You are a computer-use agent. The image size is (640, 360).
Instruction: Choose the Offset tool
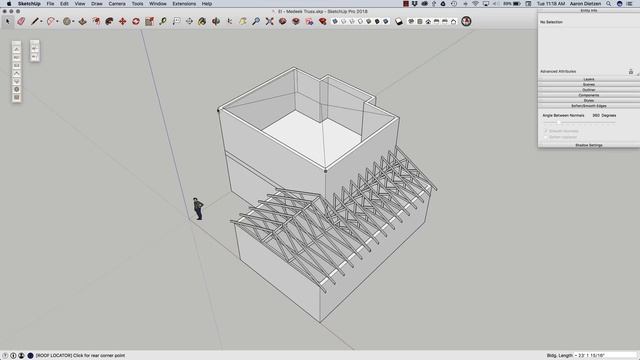pos(96,21)
